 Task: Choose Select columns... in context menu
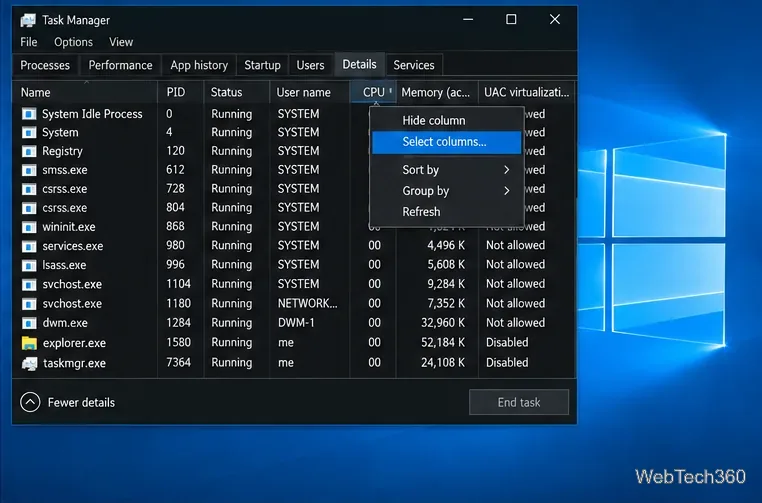(x=447, y=142)
